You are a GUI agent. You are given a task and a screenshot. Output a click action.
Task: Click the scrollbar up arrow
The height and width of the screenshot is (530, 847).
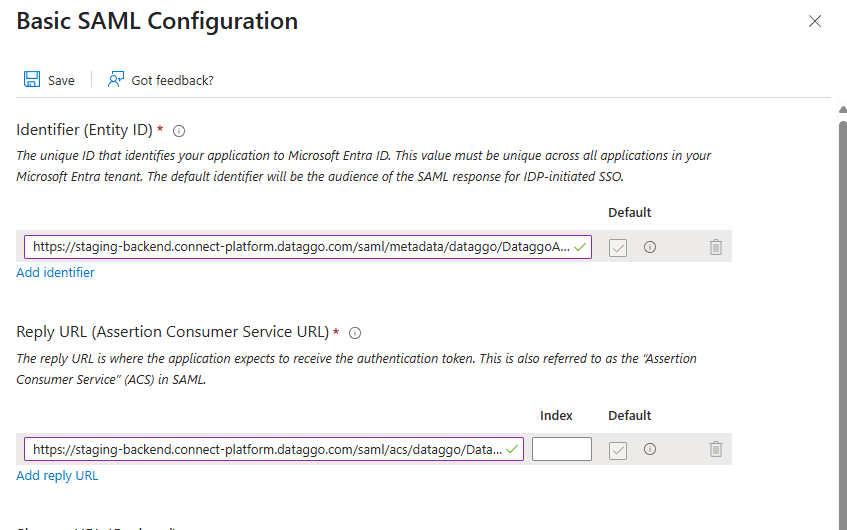point(843,110)
